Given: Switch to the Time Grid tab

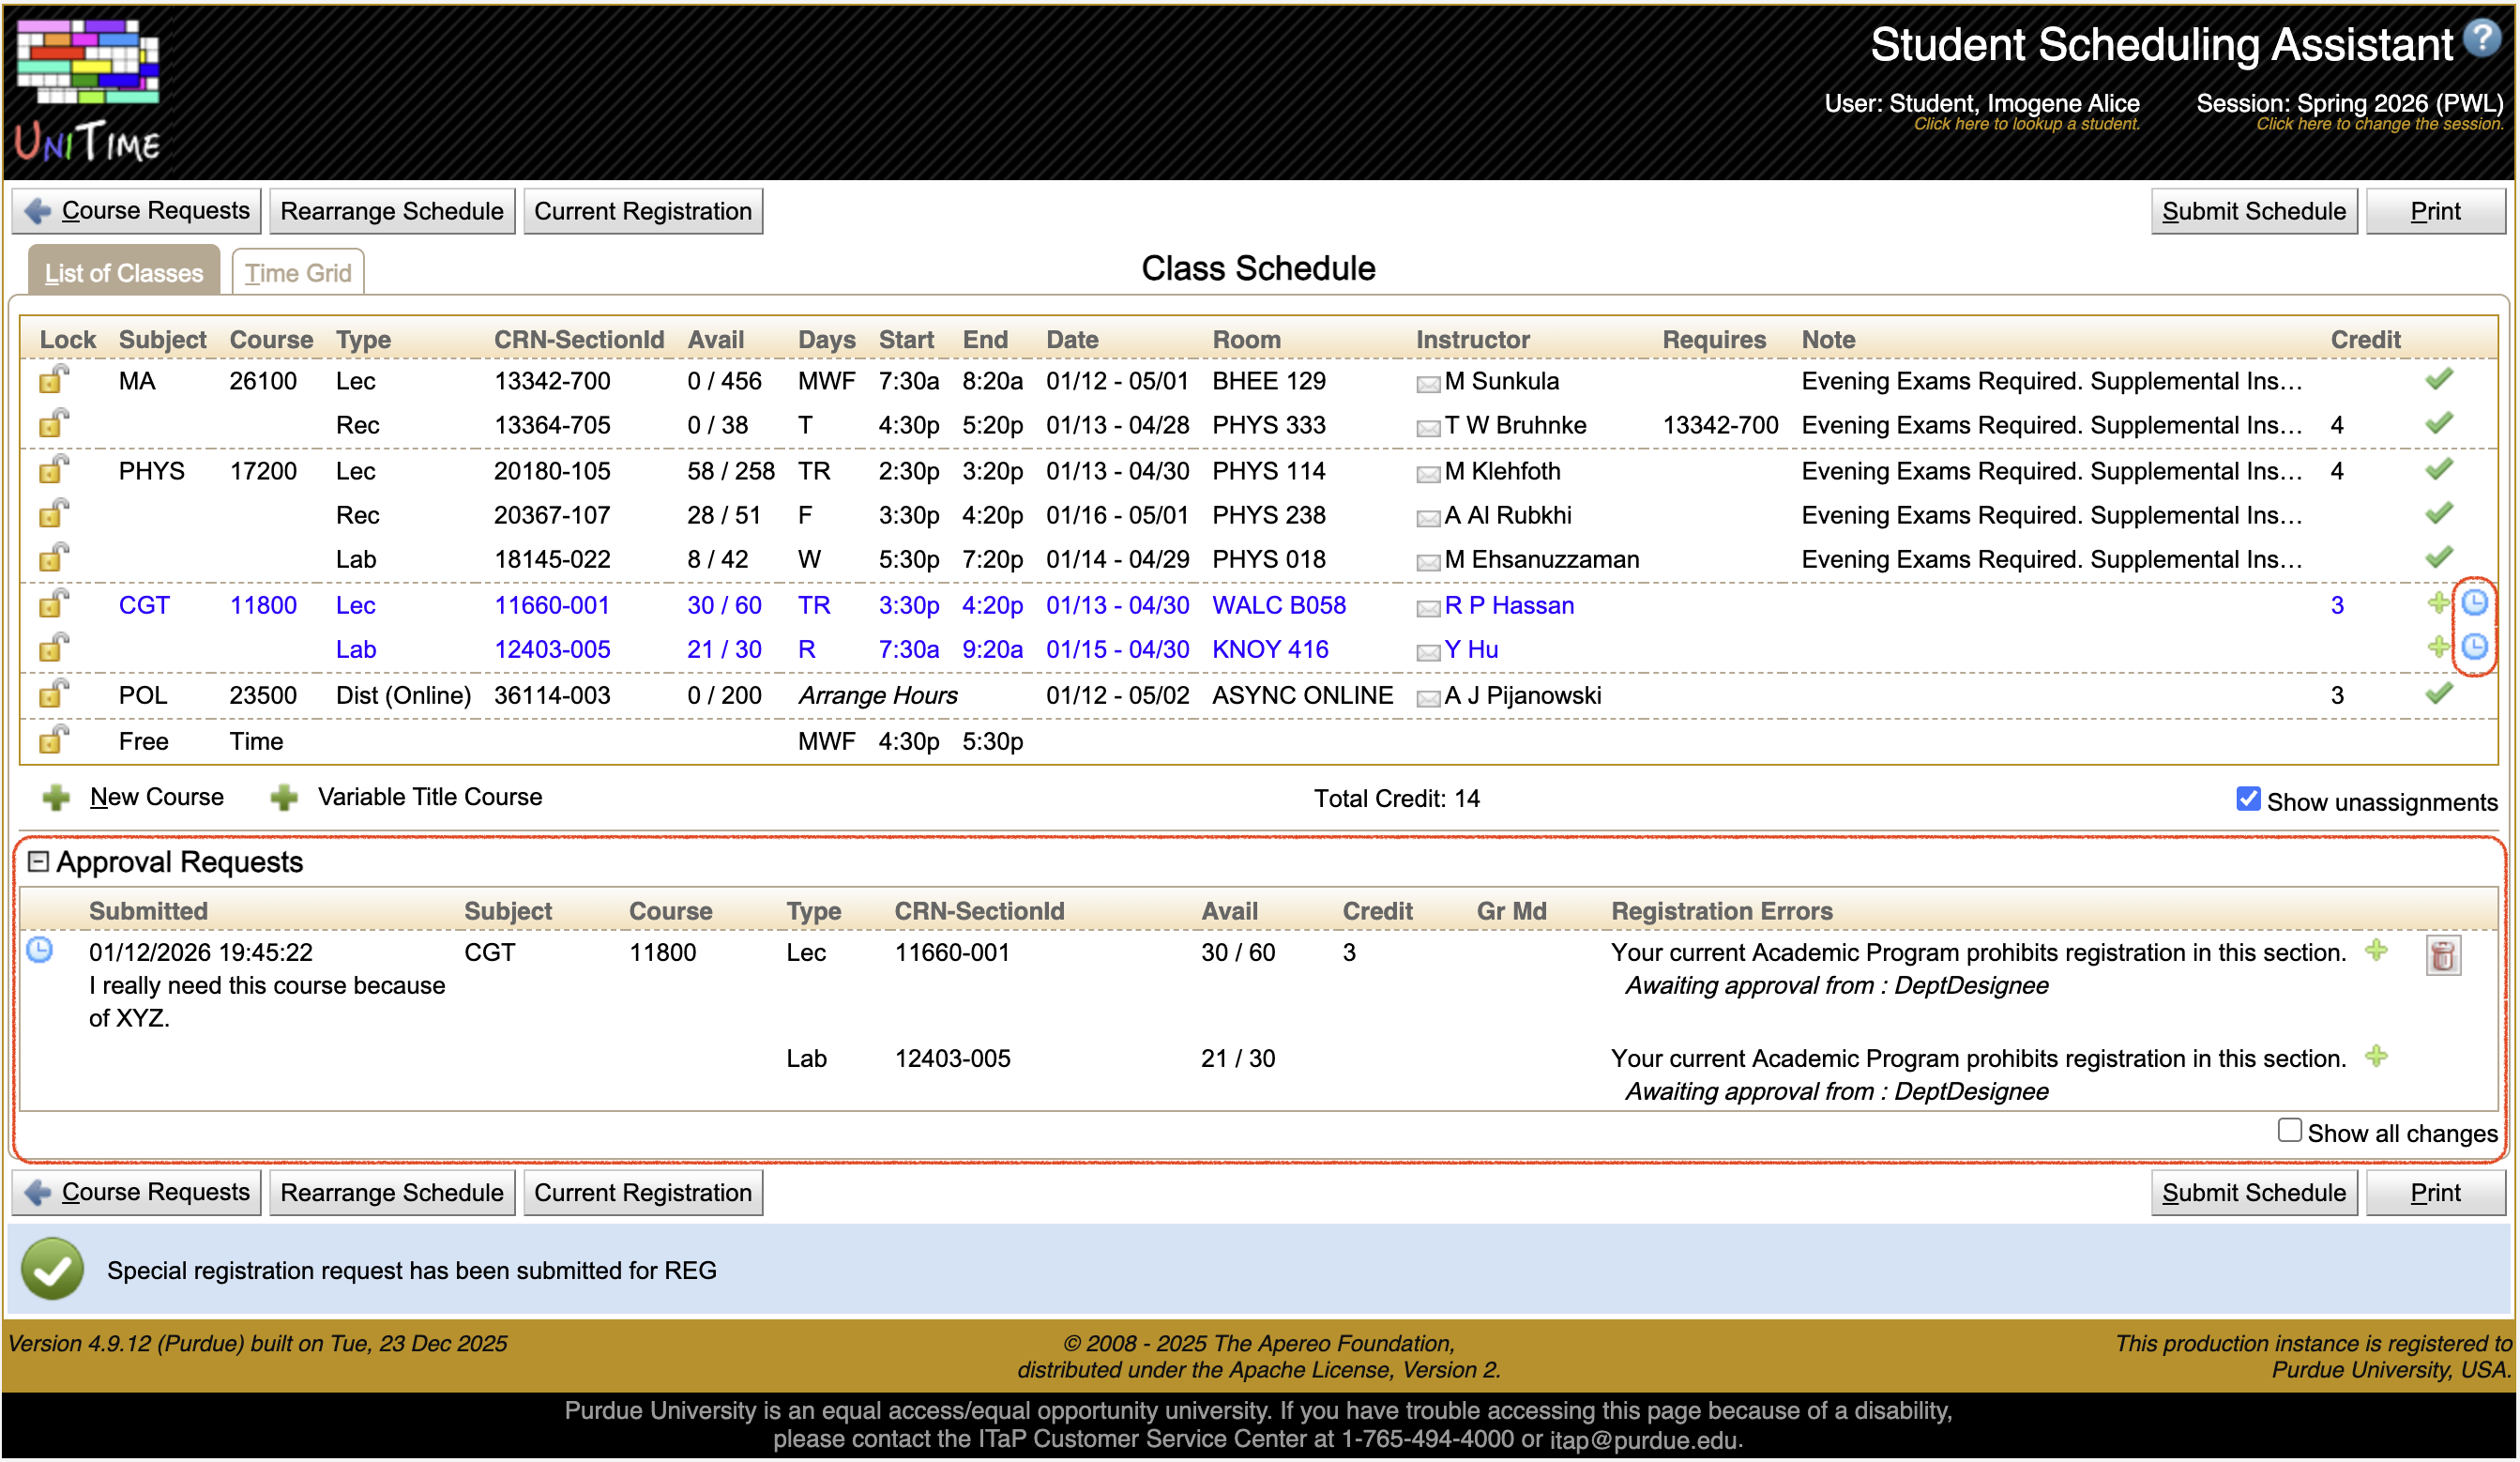Looking at the screenshot, I should click(x=297, y=271).
